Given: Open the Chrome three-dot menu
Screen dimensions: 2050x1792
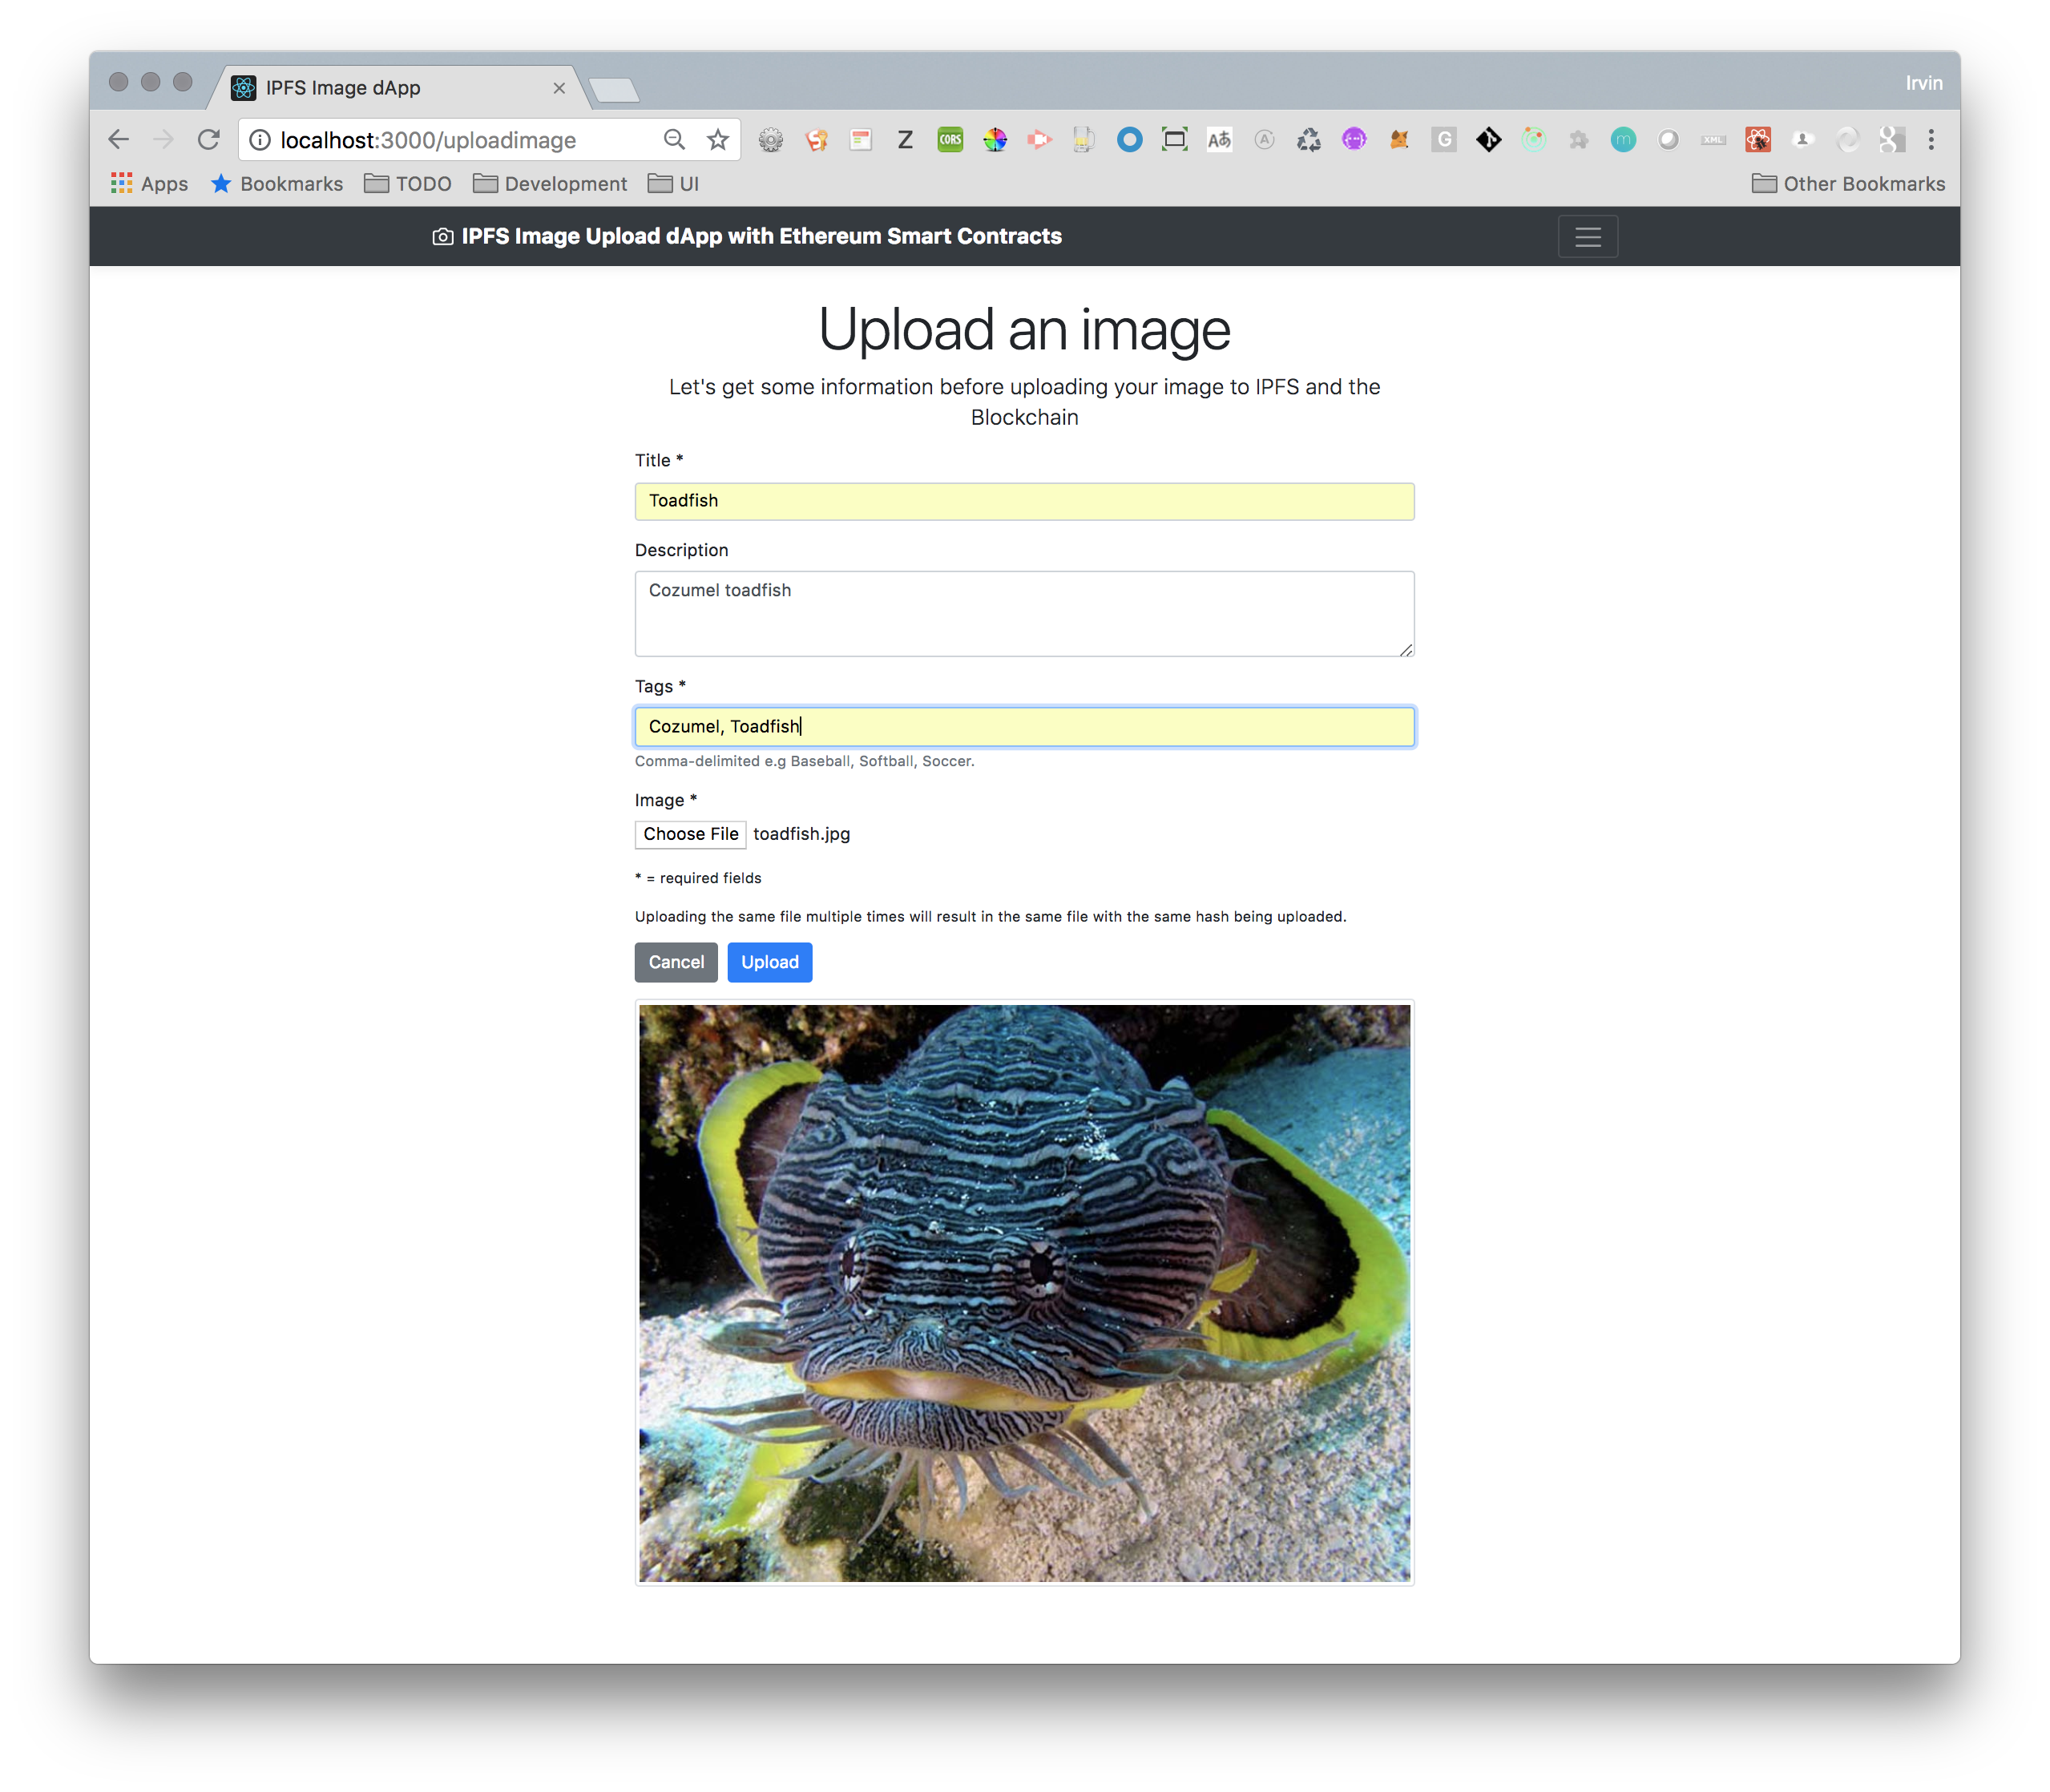Looking at the screenshot, I should (1931, 140).
